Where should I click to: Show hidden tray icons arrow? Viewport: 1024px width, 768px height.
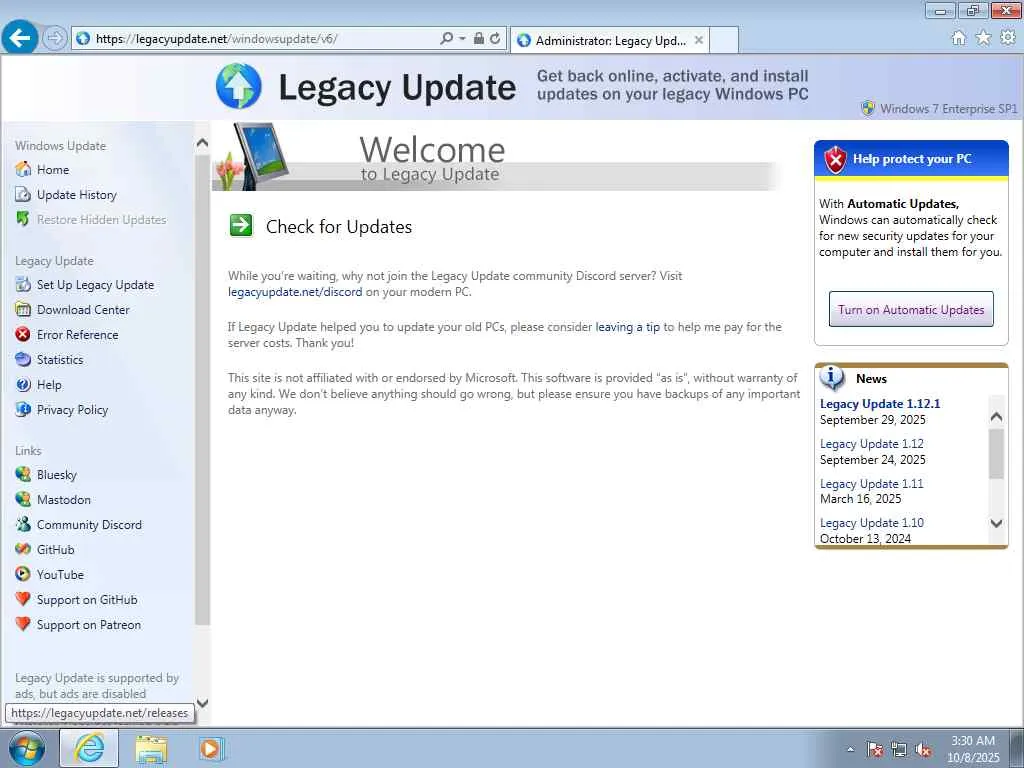[850, 750]
